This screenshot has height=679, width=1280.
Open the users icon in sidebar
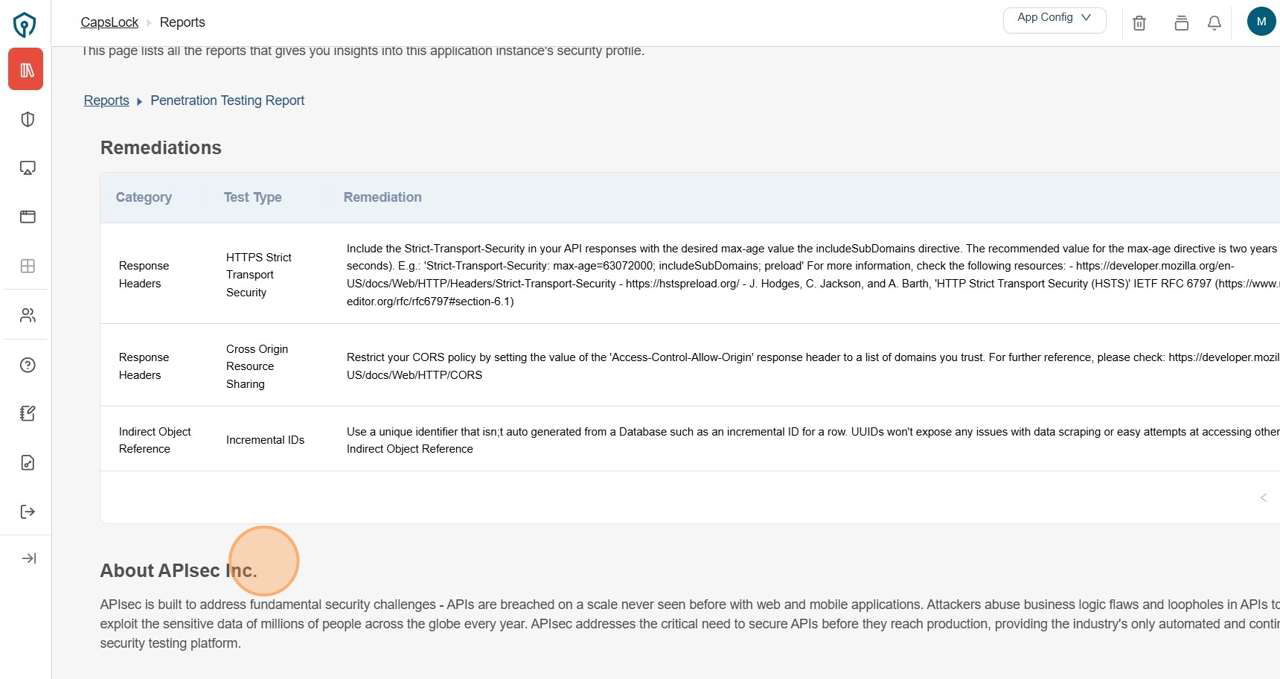pyautogui.click(x=28, y=316)
